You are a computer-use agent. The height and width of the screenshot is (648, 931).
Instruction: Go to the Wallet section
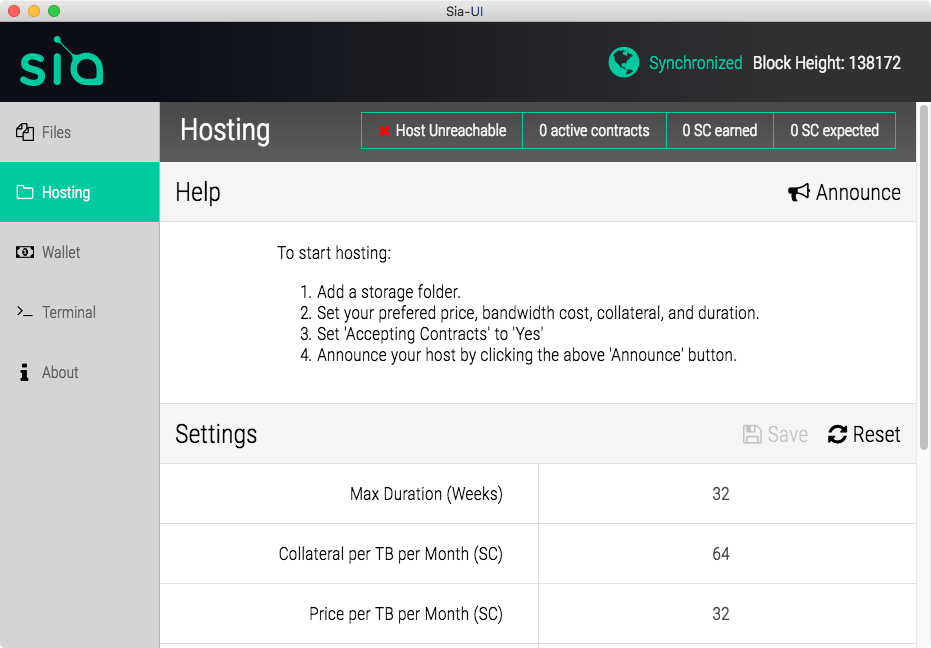coord(80,252)
